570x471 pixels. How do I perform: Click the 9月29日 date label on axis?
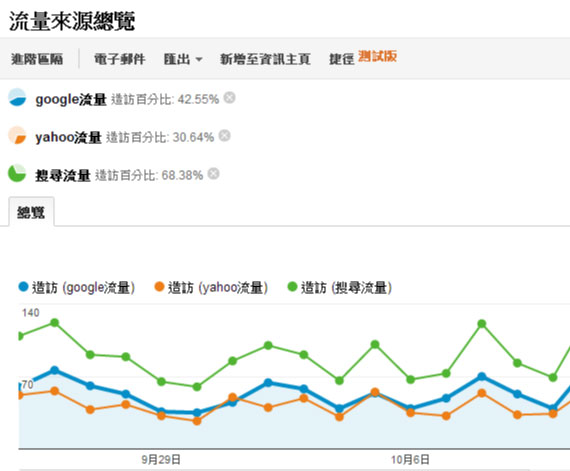[161, 460]
